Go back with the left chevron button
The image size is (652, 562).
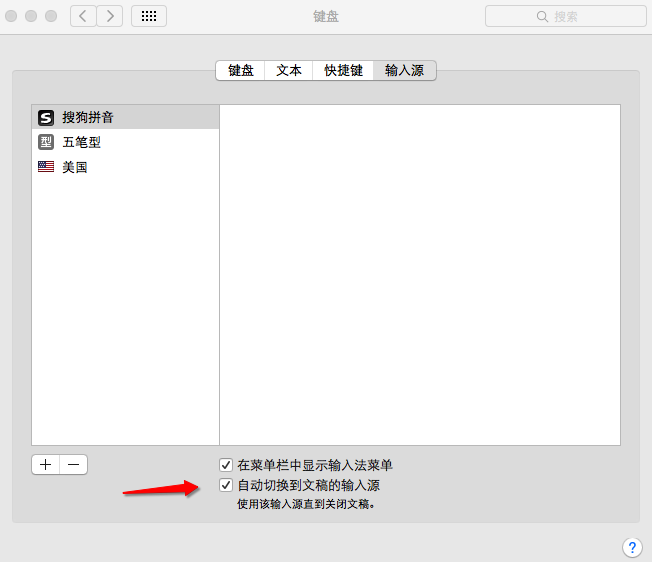click(x=83, y=16)
